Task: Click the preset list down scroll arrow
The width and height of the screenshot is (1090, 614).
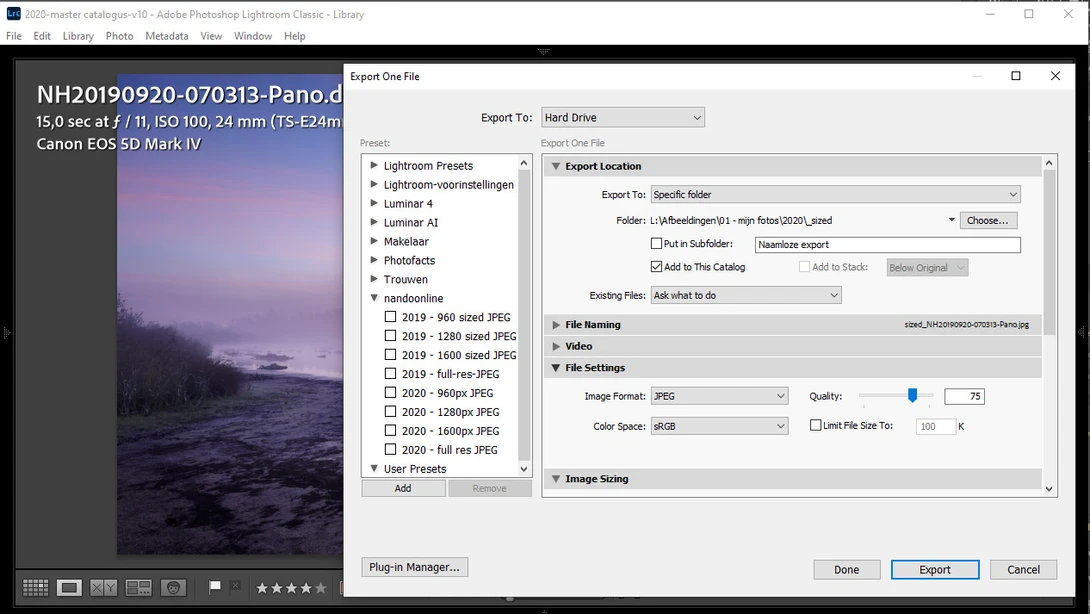Action: pyautogui.click(x=524, y=469)
